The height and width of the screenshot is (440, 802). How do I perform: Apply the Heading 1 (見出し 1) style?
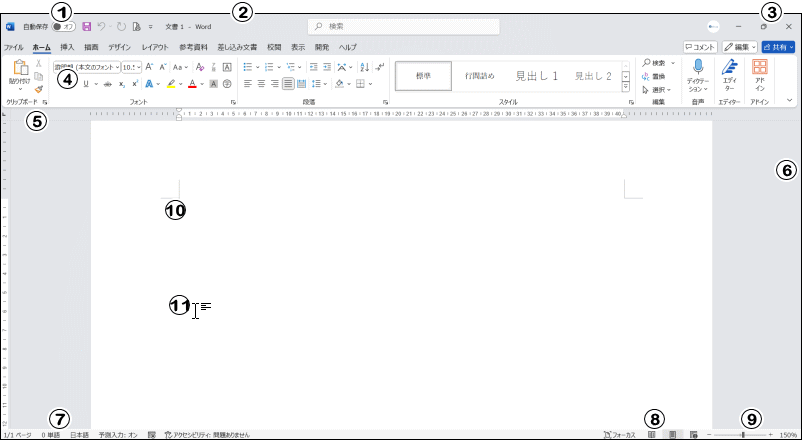click(537, 76)
